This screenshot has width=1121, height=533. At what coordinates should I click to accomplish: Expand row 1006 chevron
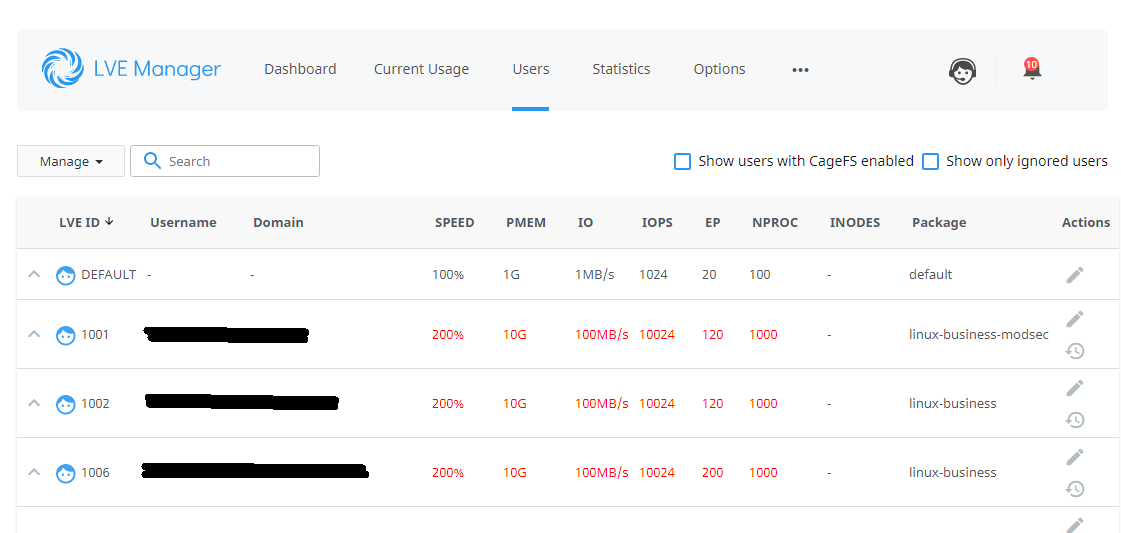coord(34,472)
